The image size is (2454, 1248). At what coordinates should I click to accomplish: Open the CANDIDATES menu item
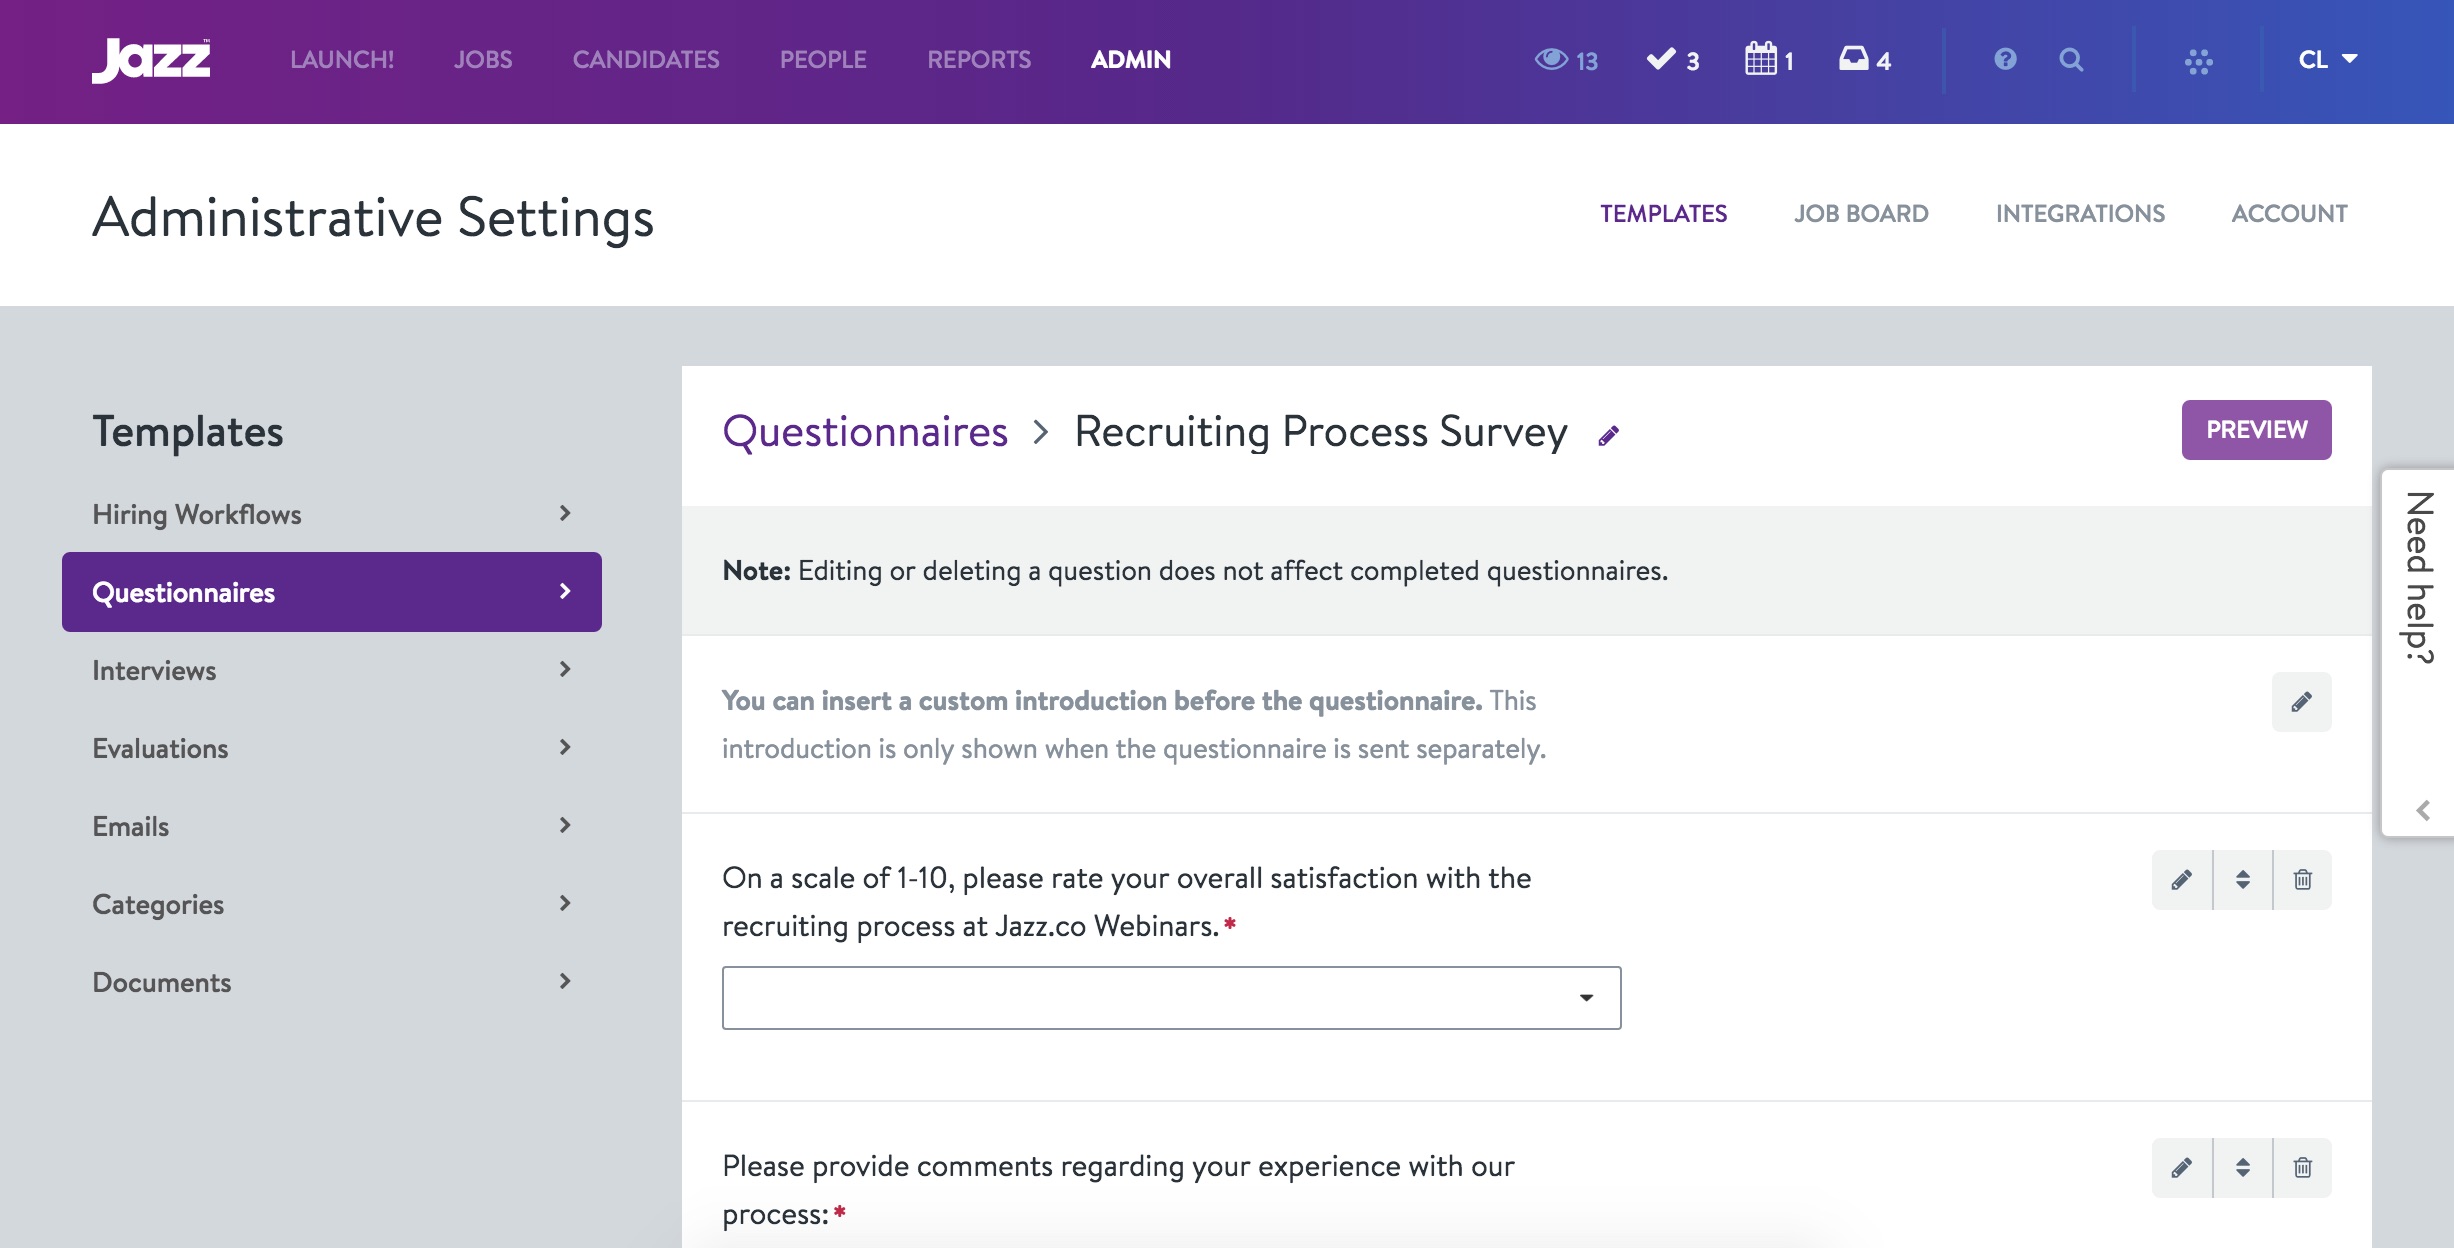pyautogui.click(x=646, y=60)
